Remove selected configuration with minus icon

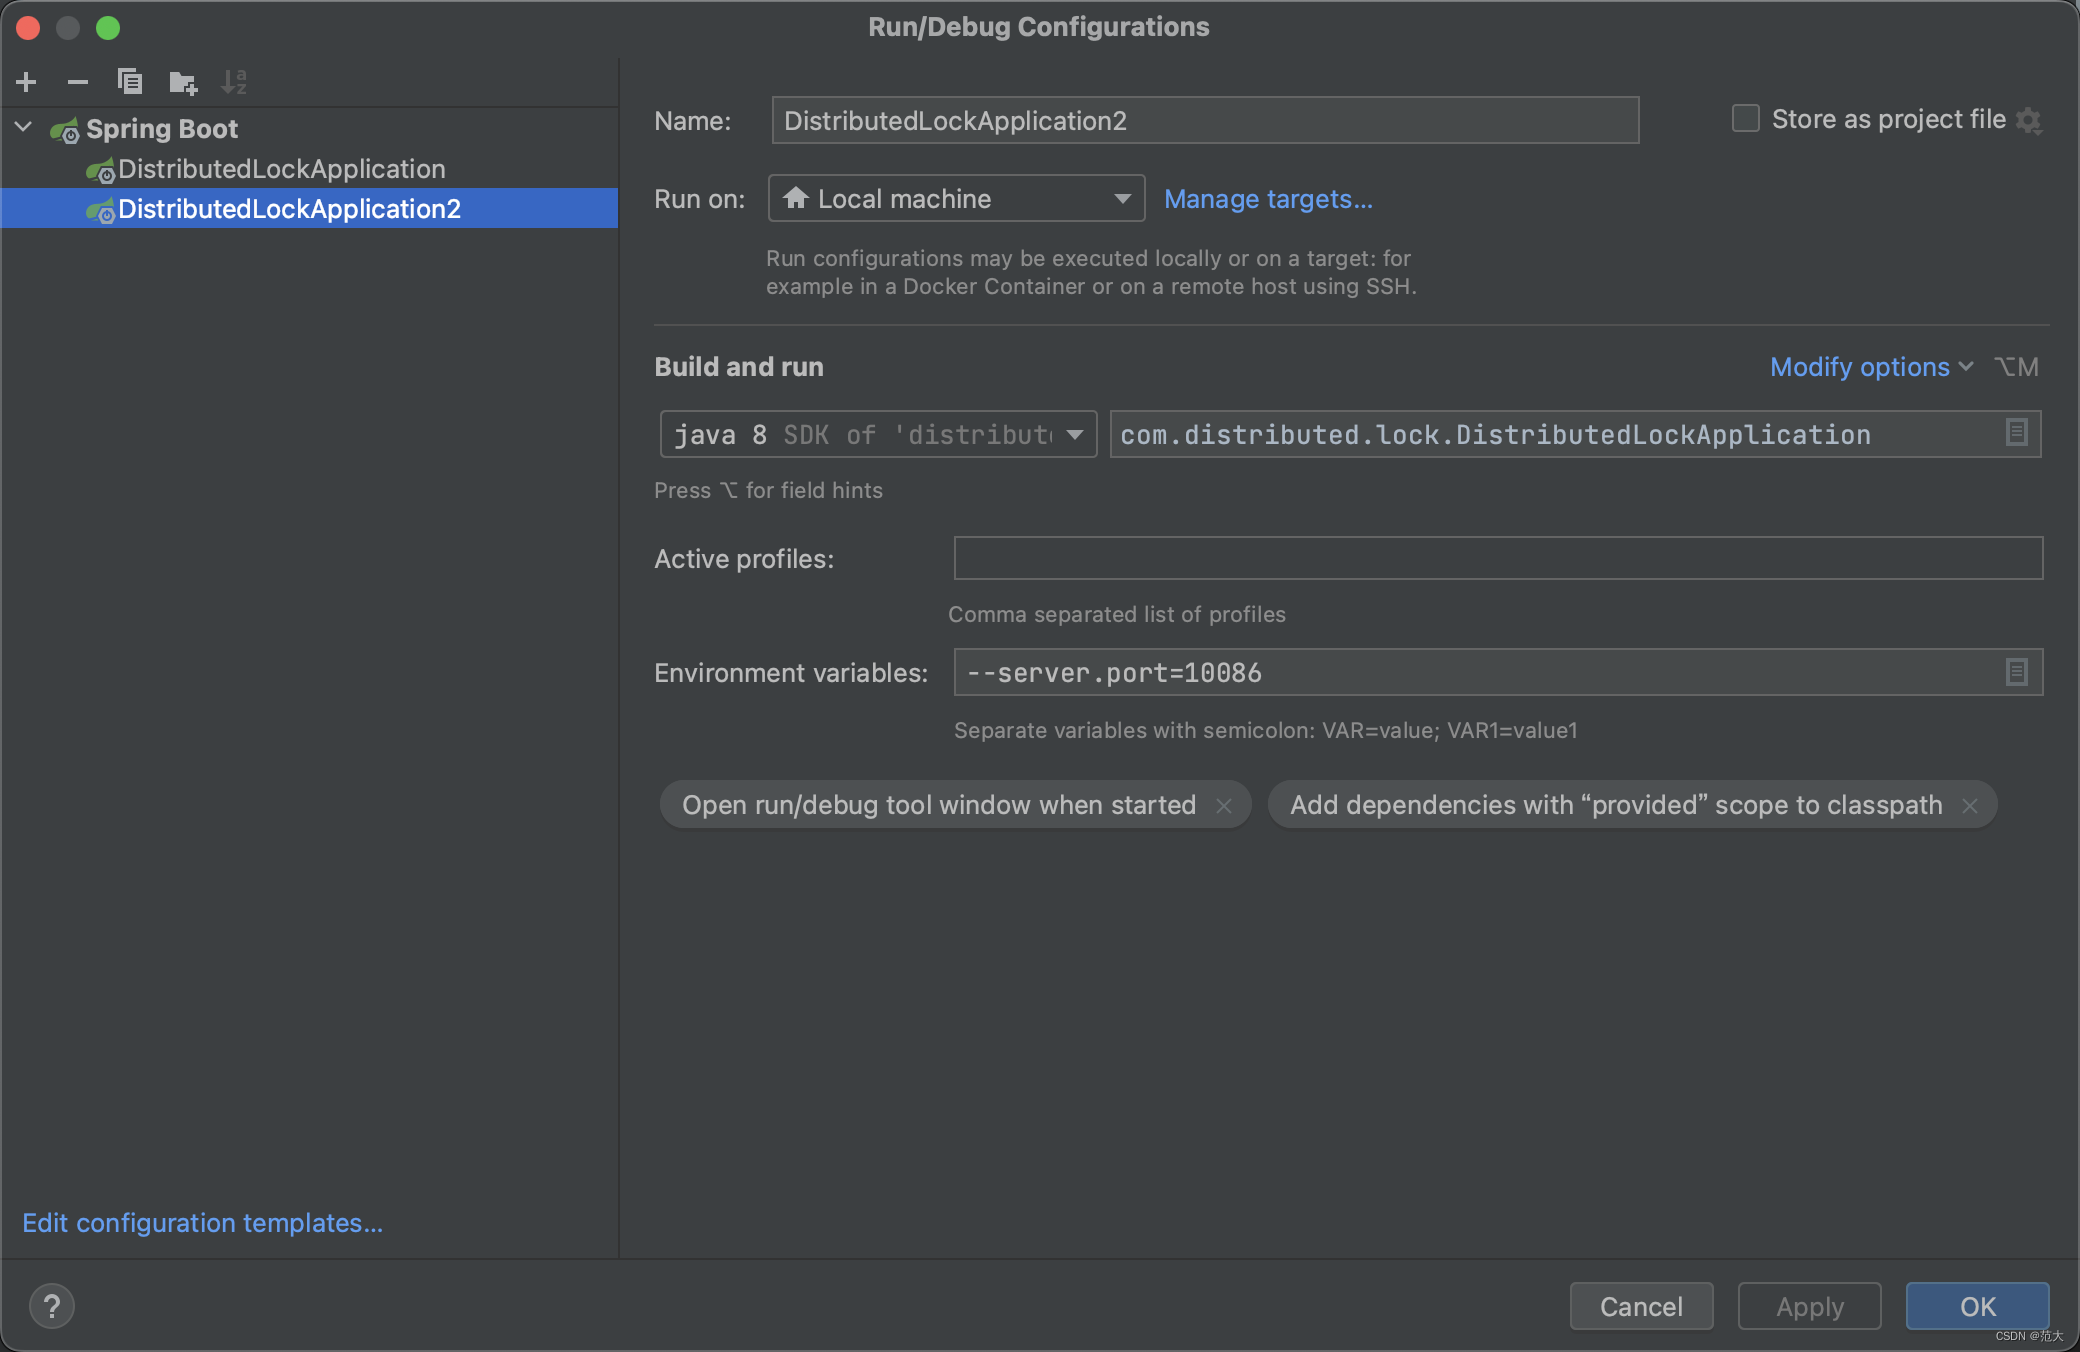click(x=78, y=82)
